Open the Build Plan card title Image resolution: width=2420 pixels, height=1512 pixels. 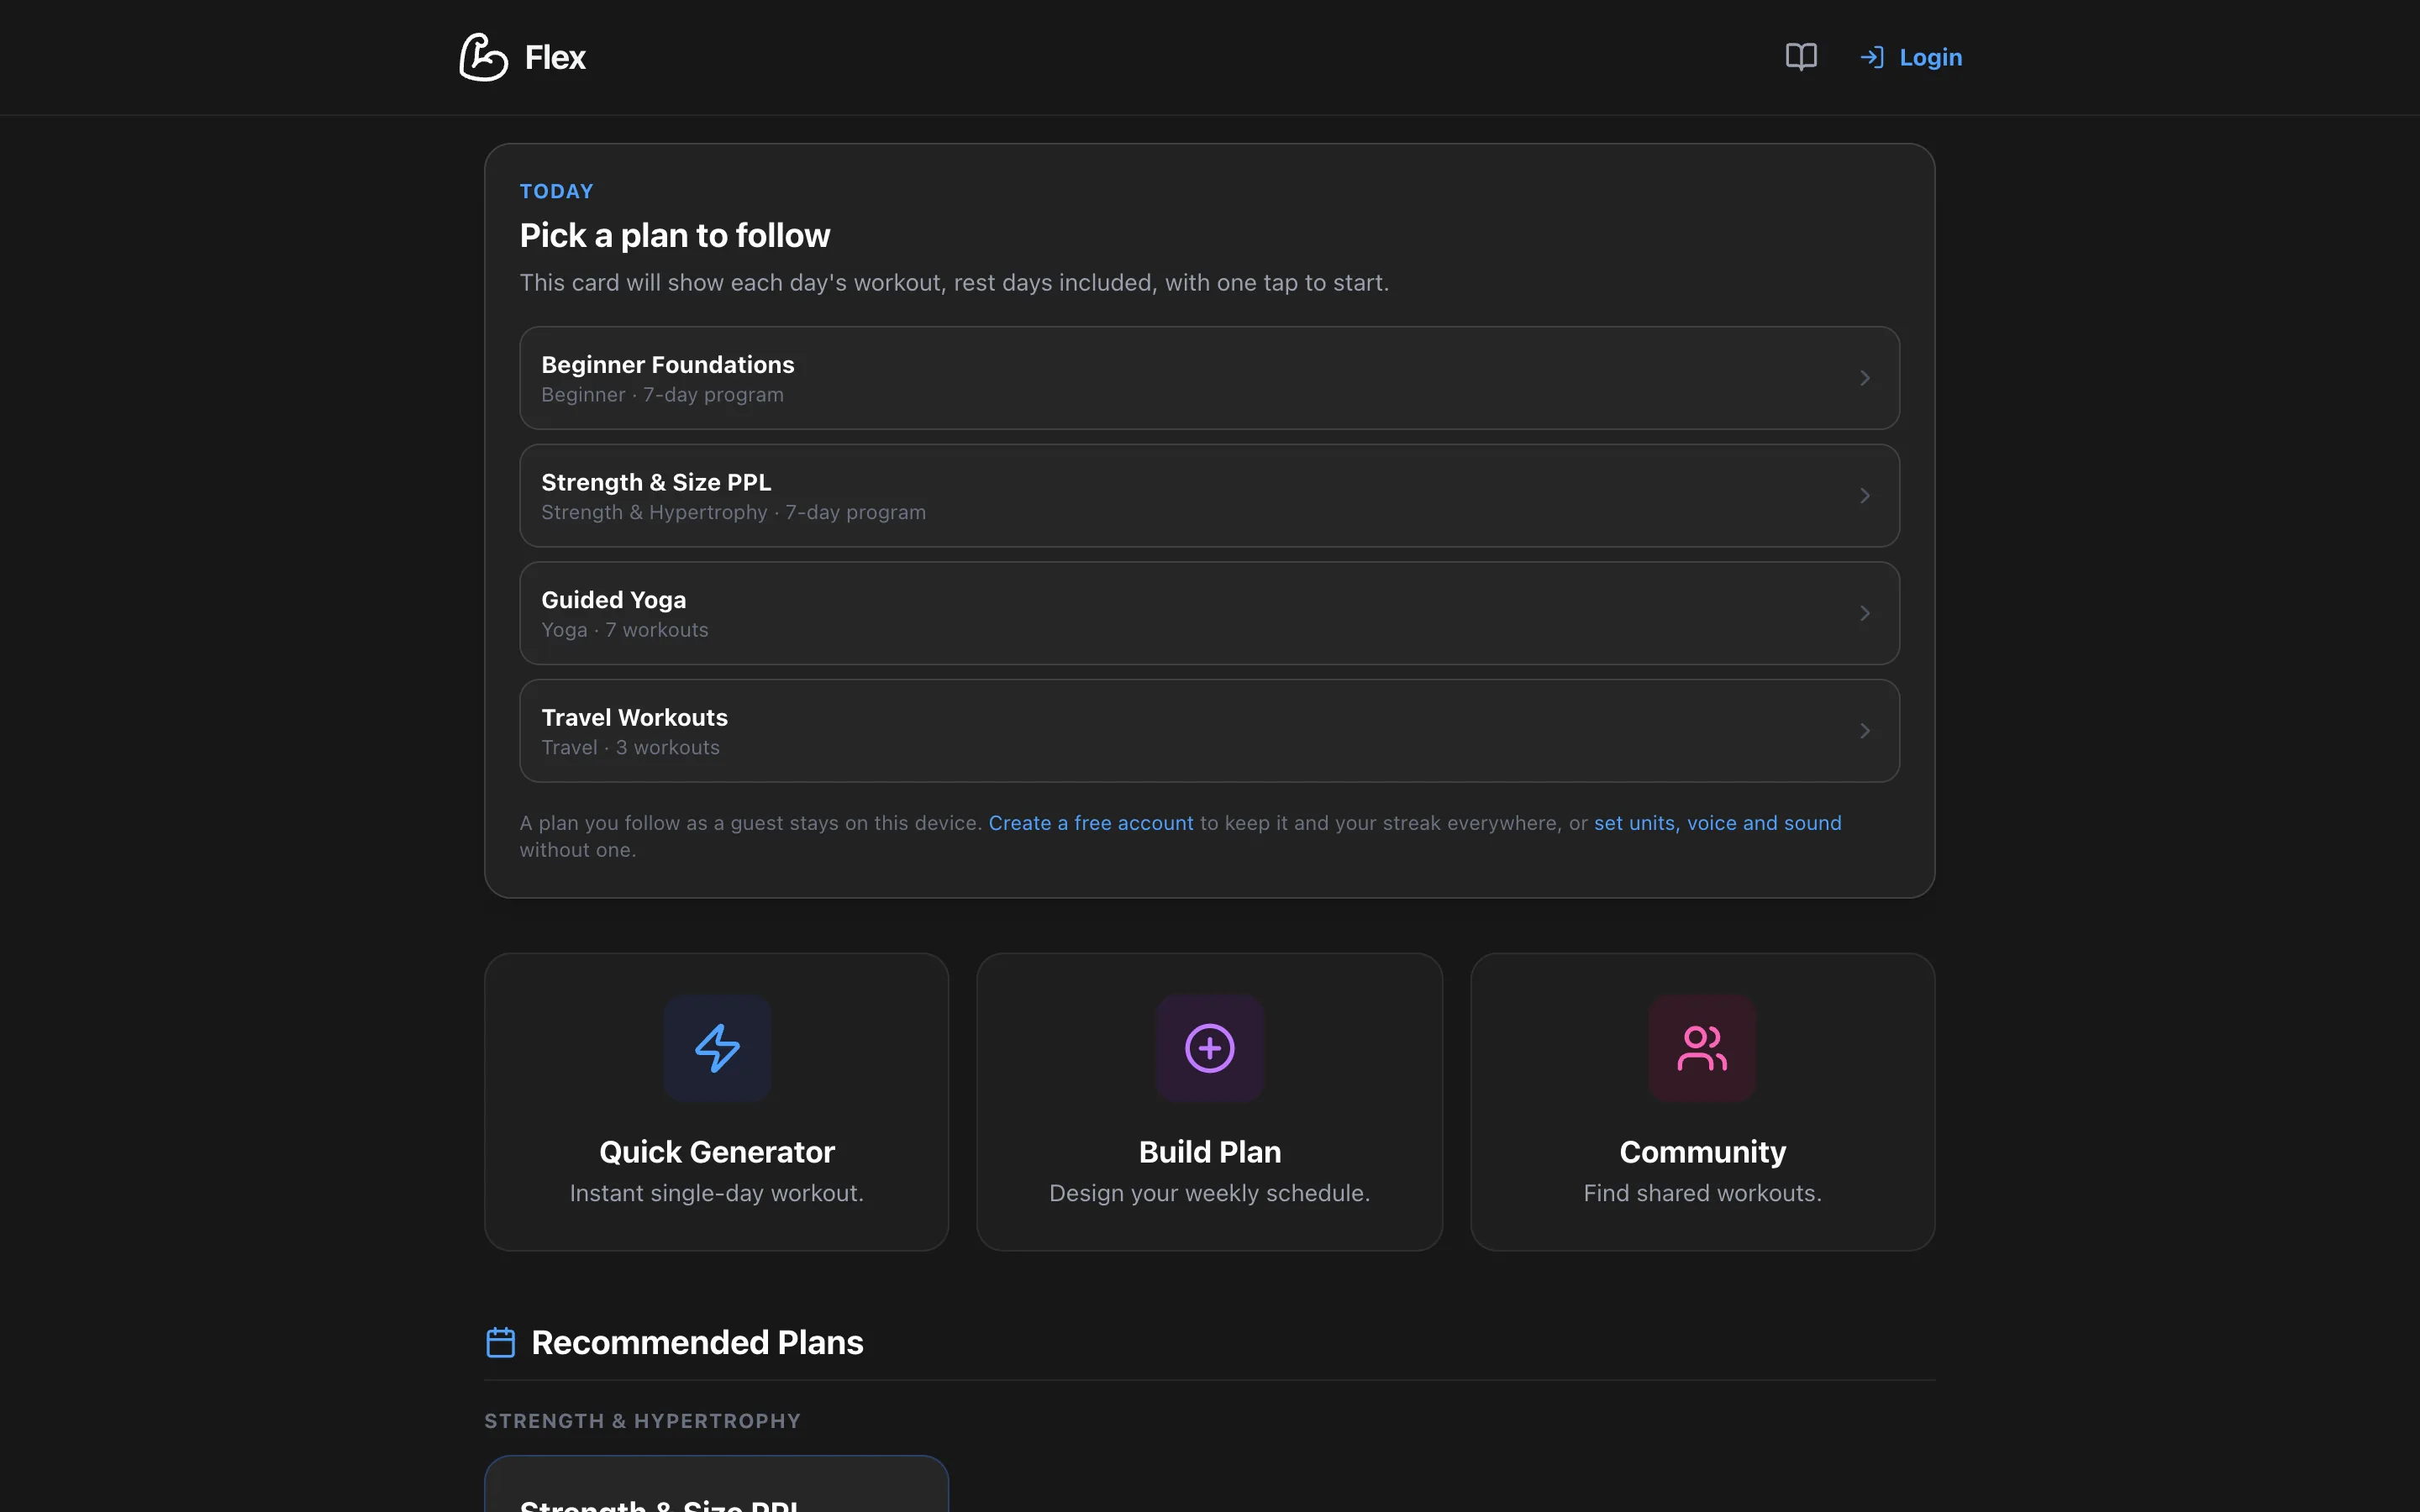(x=1210, y=1152)
